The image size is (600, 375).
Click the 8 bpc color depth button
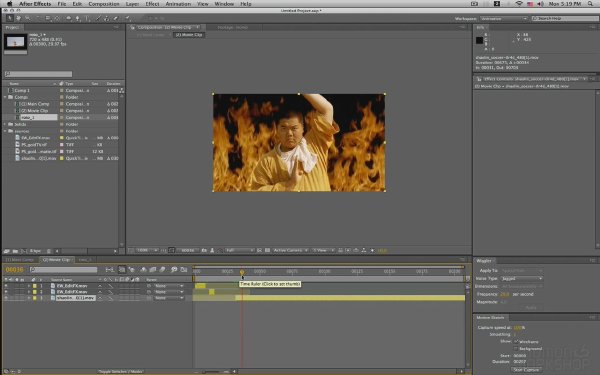coord(35,251)
